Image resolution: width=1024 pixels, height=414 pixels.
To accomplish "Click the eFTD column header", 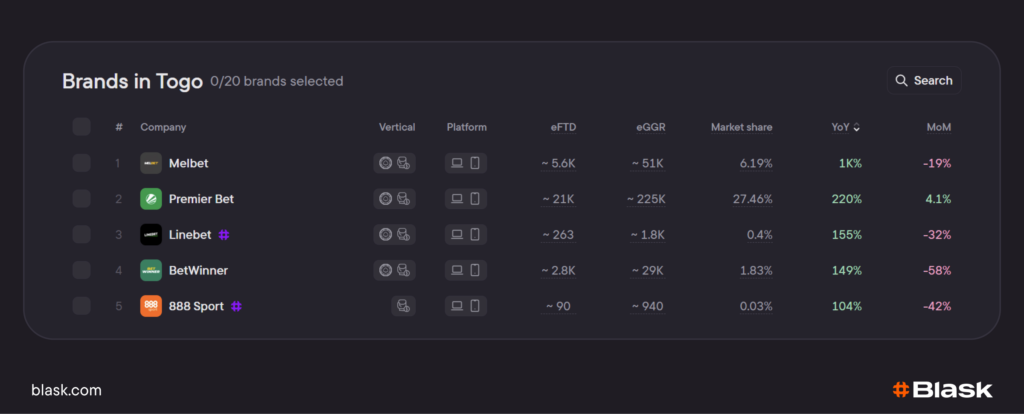I will click(x=563, y=127).
